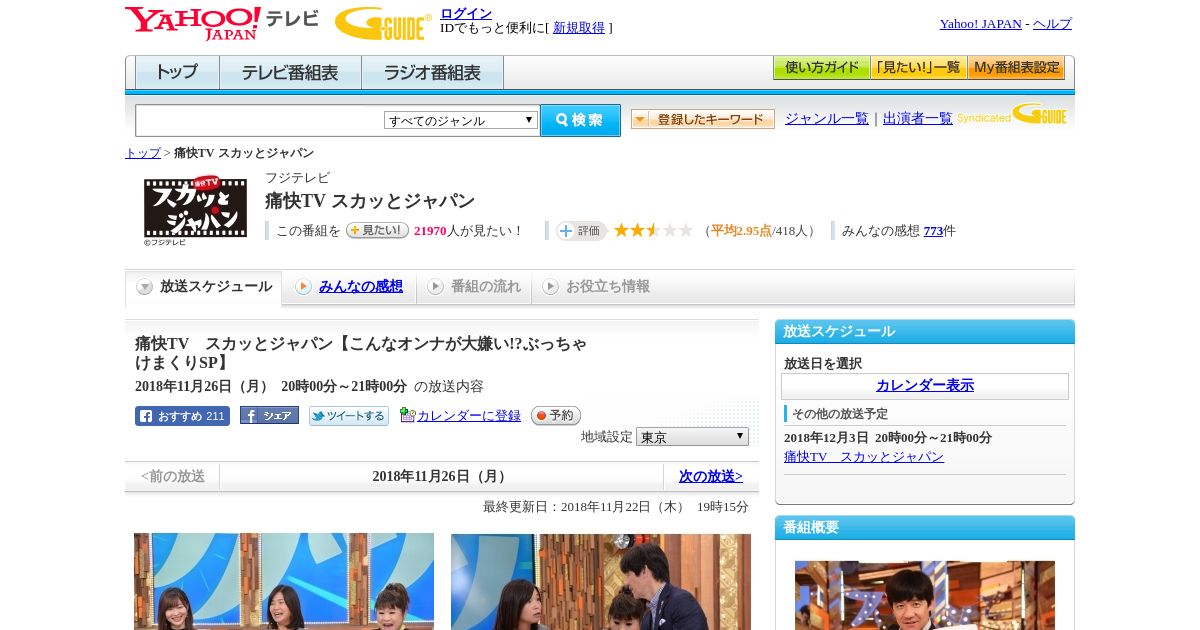1200x630 pixels.
Task: Open the sidebar 痛快TV スカッとジャパン schedule link
Action: tap(864, 457)
